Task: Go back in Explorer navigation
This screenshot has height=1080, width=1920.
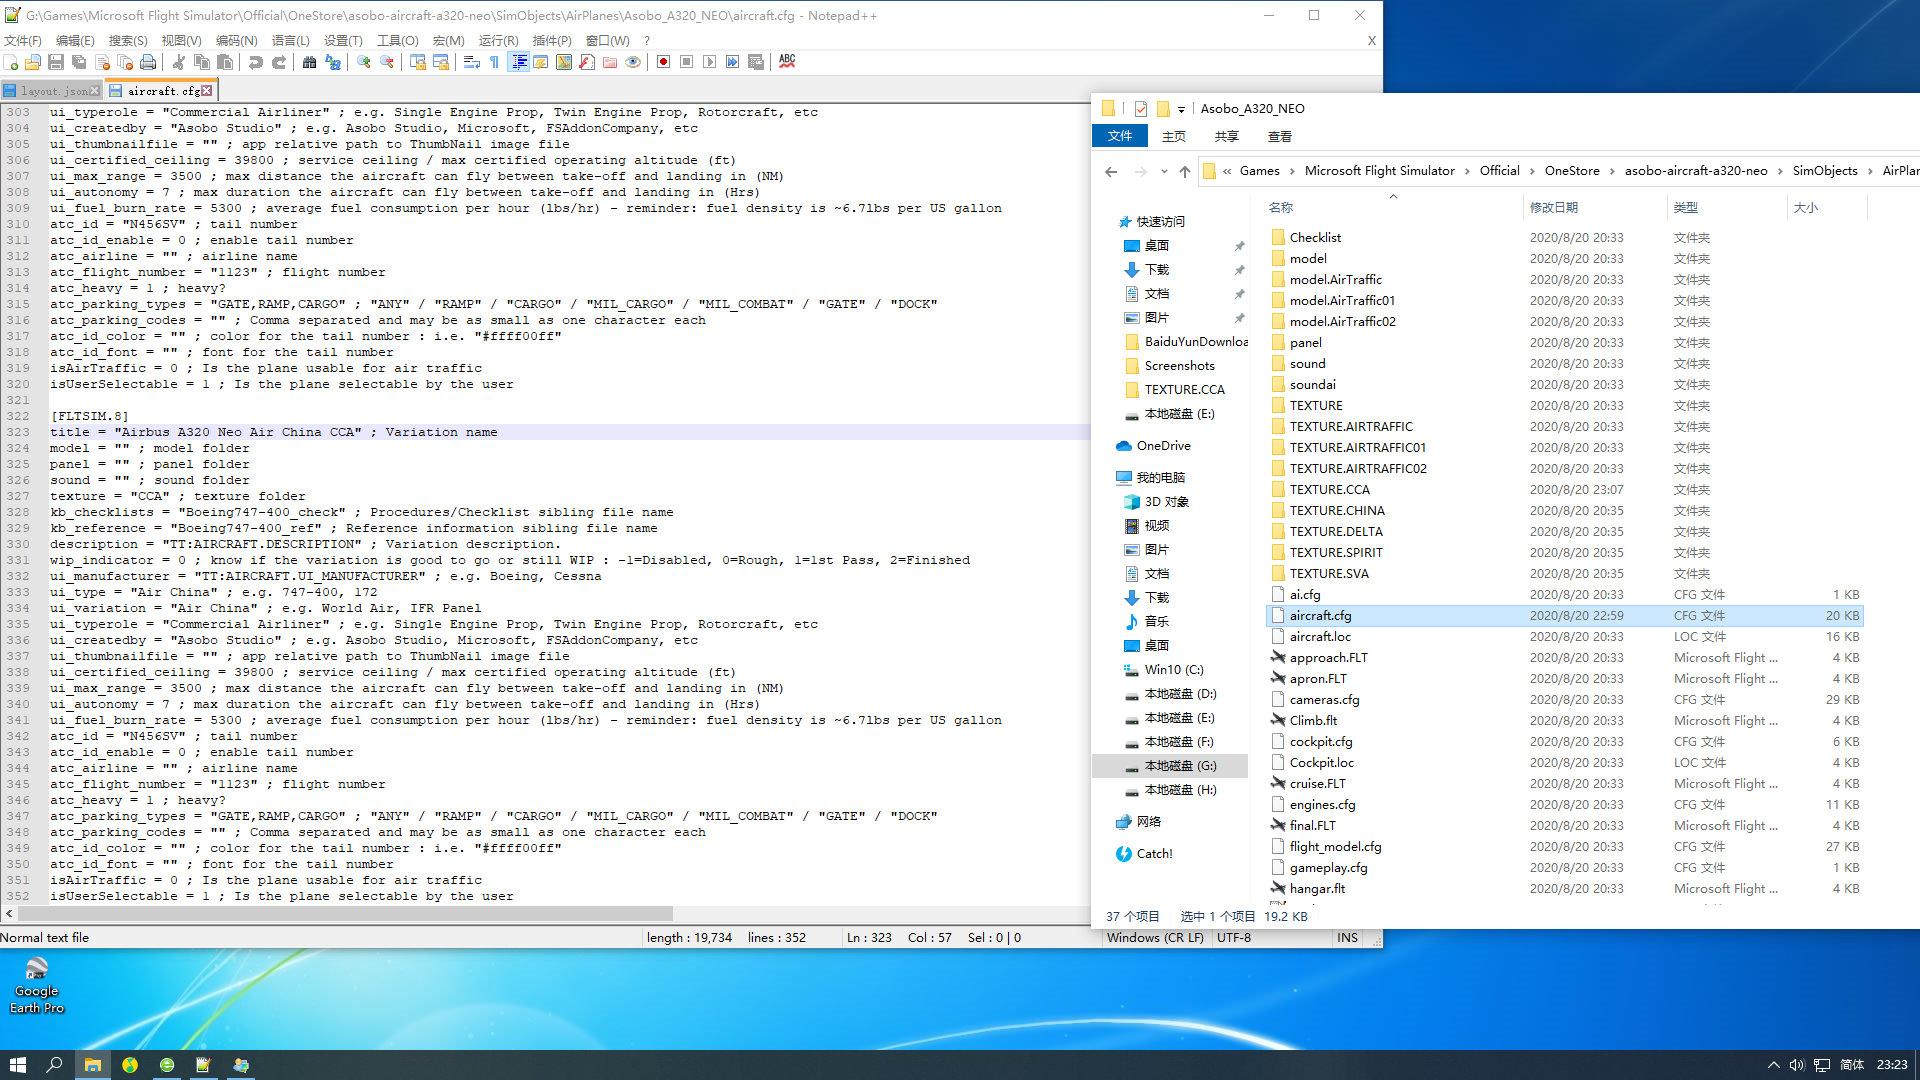Action: point(1111,172)
